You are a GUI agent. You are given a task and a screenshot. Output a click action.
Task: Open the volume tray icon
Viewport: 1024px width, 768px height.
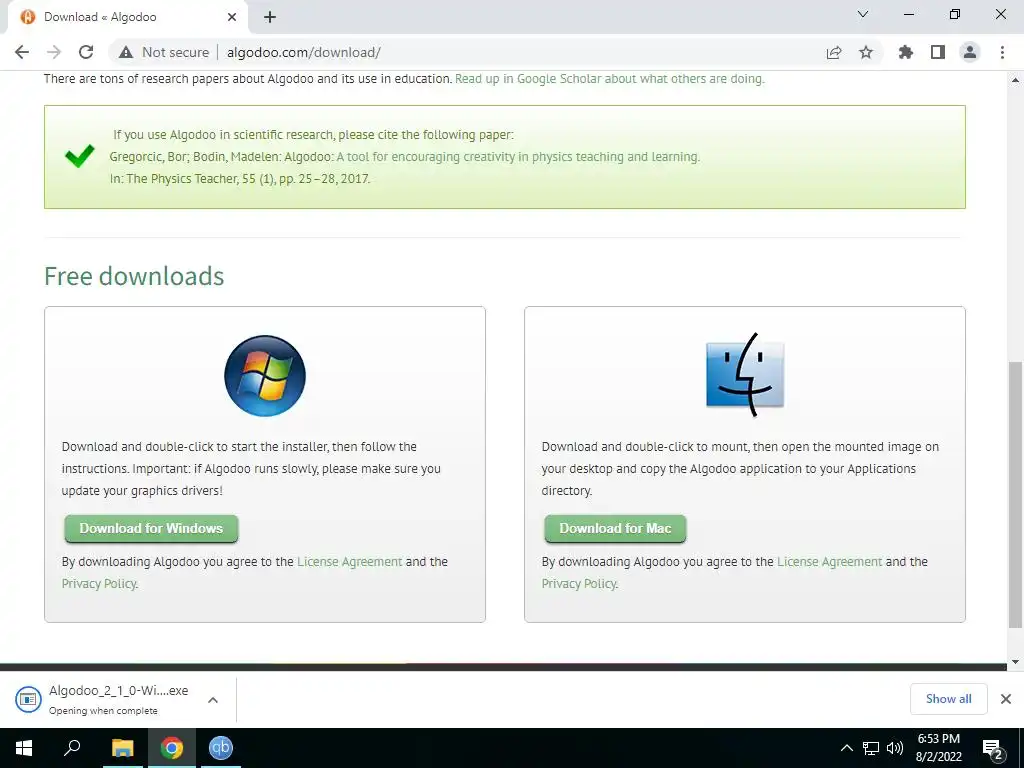[895, 748]
